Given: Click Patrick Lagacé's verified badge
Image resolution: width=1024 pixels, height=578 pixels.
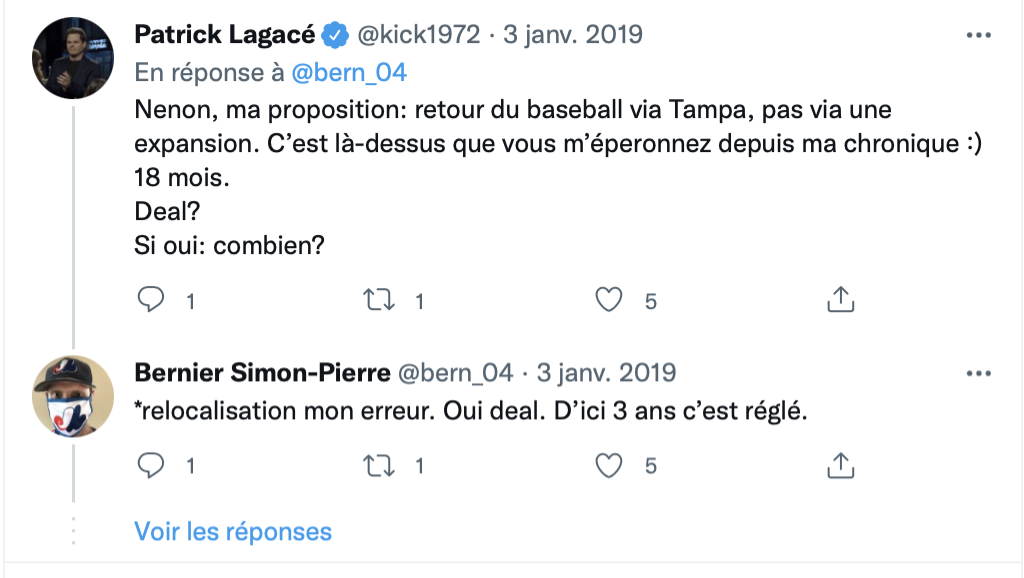Looking at the screenshot, I should 335,36.
